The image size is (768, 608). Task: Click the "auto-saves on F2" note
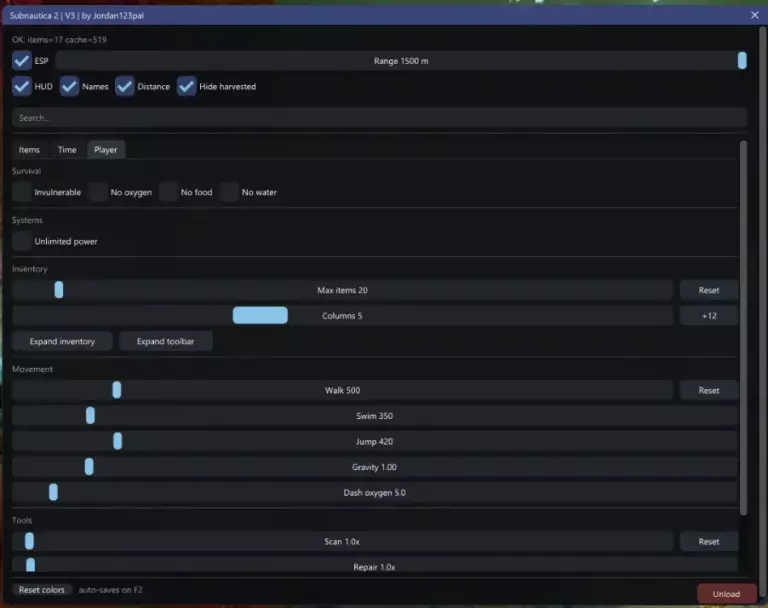click(x=111, y=590)
